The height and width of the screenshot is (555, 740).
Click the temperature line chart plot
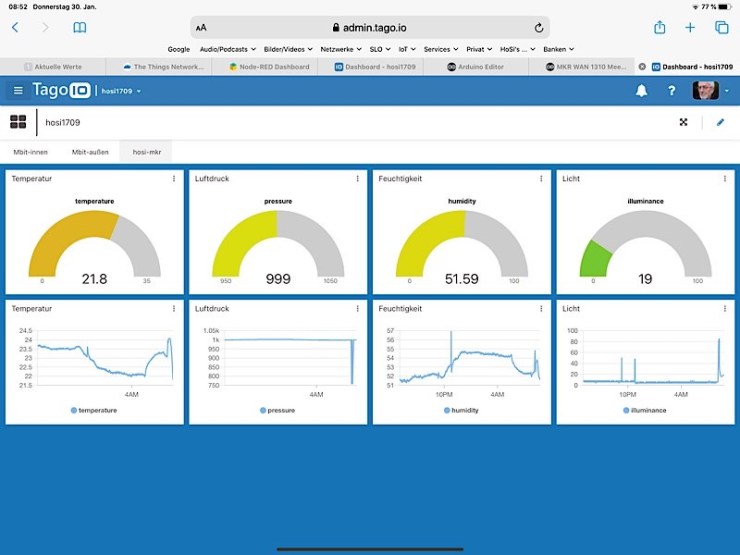(105, 358)
